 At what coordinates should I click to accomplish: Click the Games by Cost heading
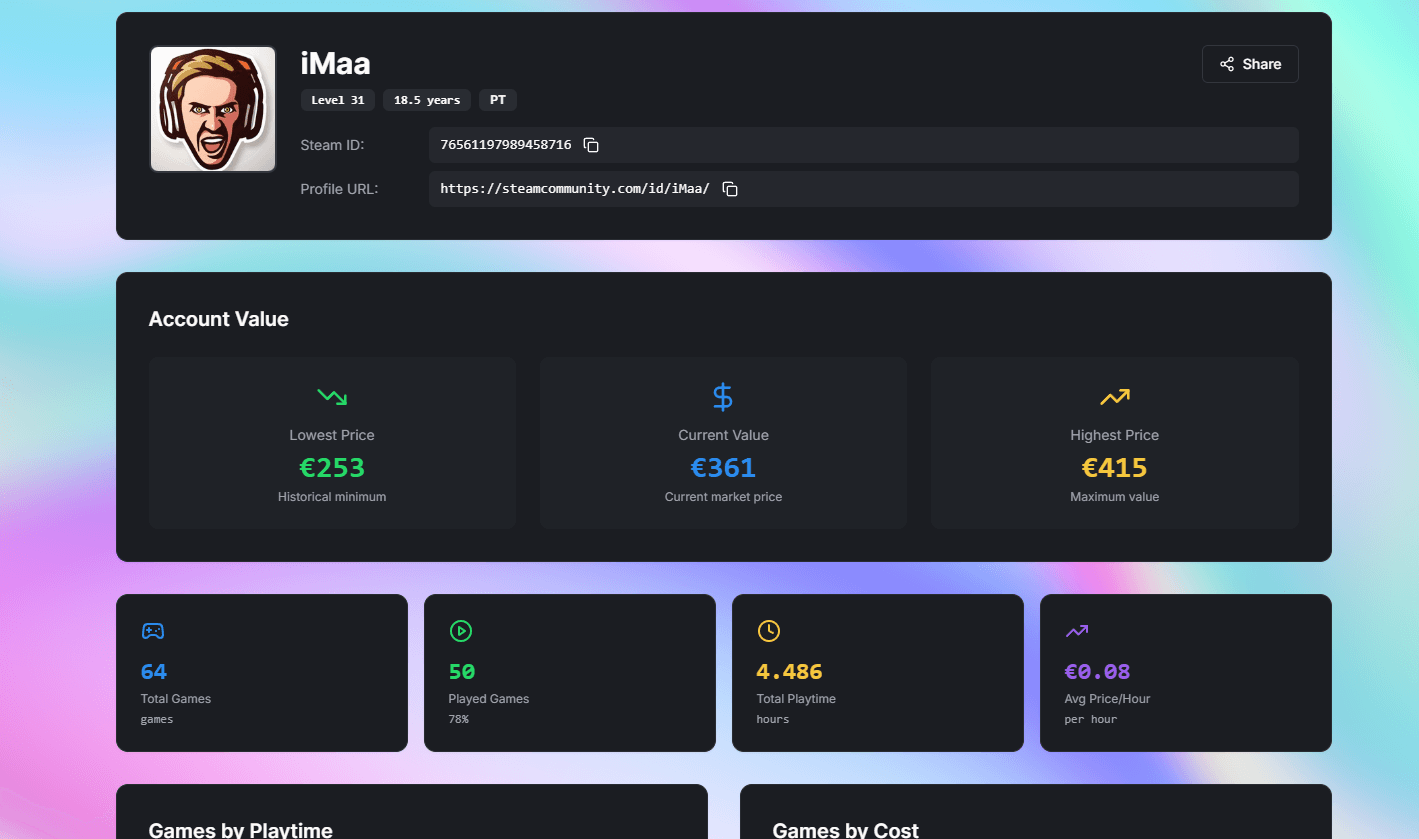click(845, 829)
